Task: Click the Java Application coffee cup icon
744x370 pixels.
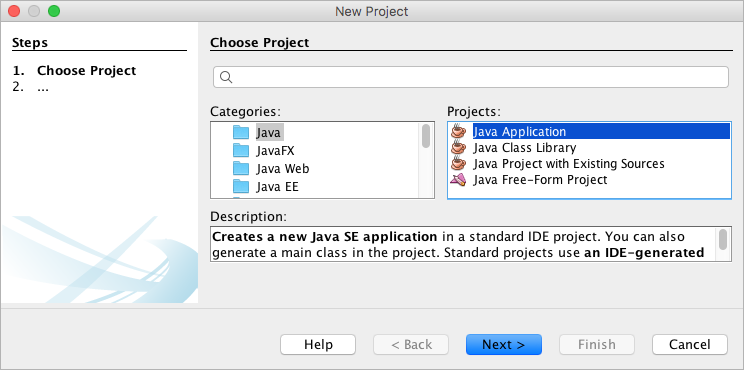Action: [x=458, y=131]
